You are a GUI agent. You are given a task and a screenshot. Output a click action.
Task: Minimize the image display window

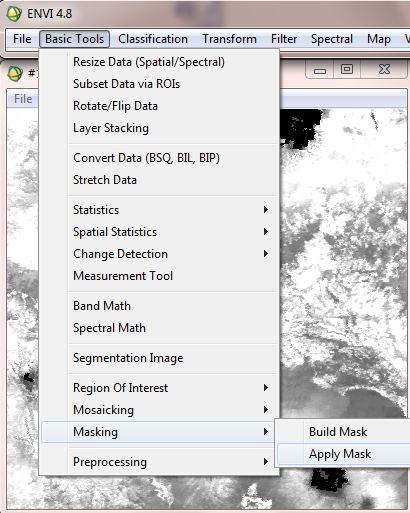click(x=320, y=69)
